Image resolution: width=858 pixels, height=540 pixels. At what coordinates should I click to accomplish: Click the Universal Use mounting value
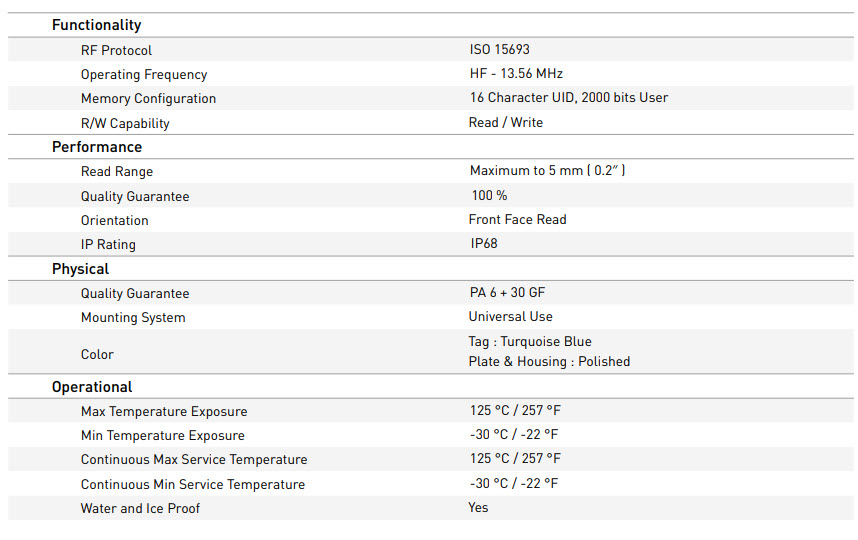510,316
